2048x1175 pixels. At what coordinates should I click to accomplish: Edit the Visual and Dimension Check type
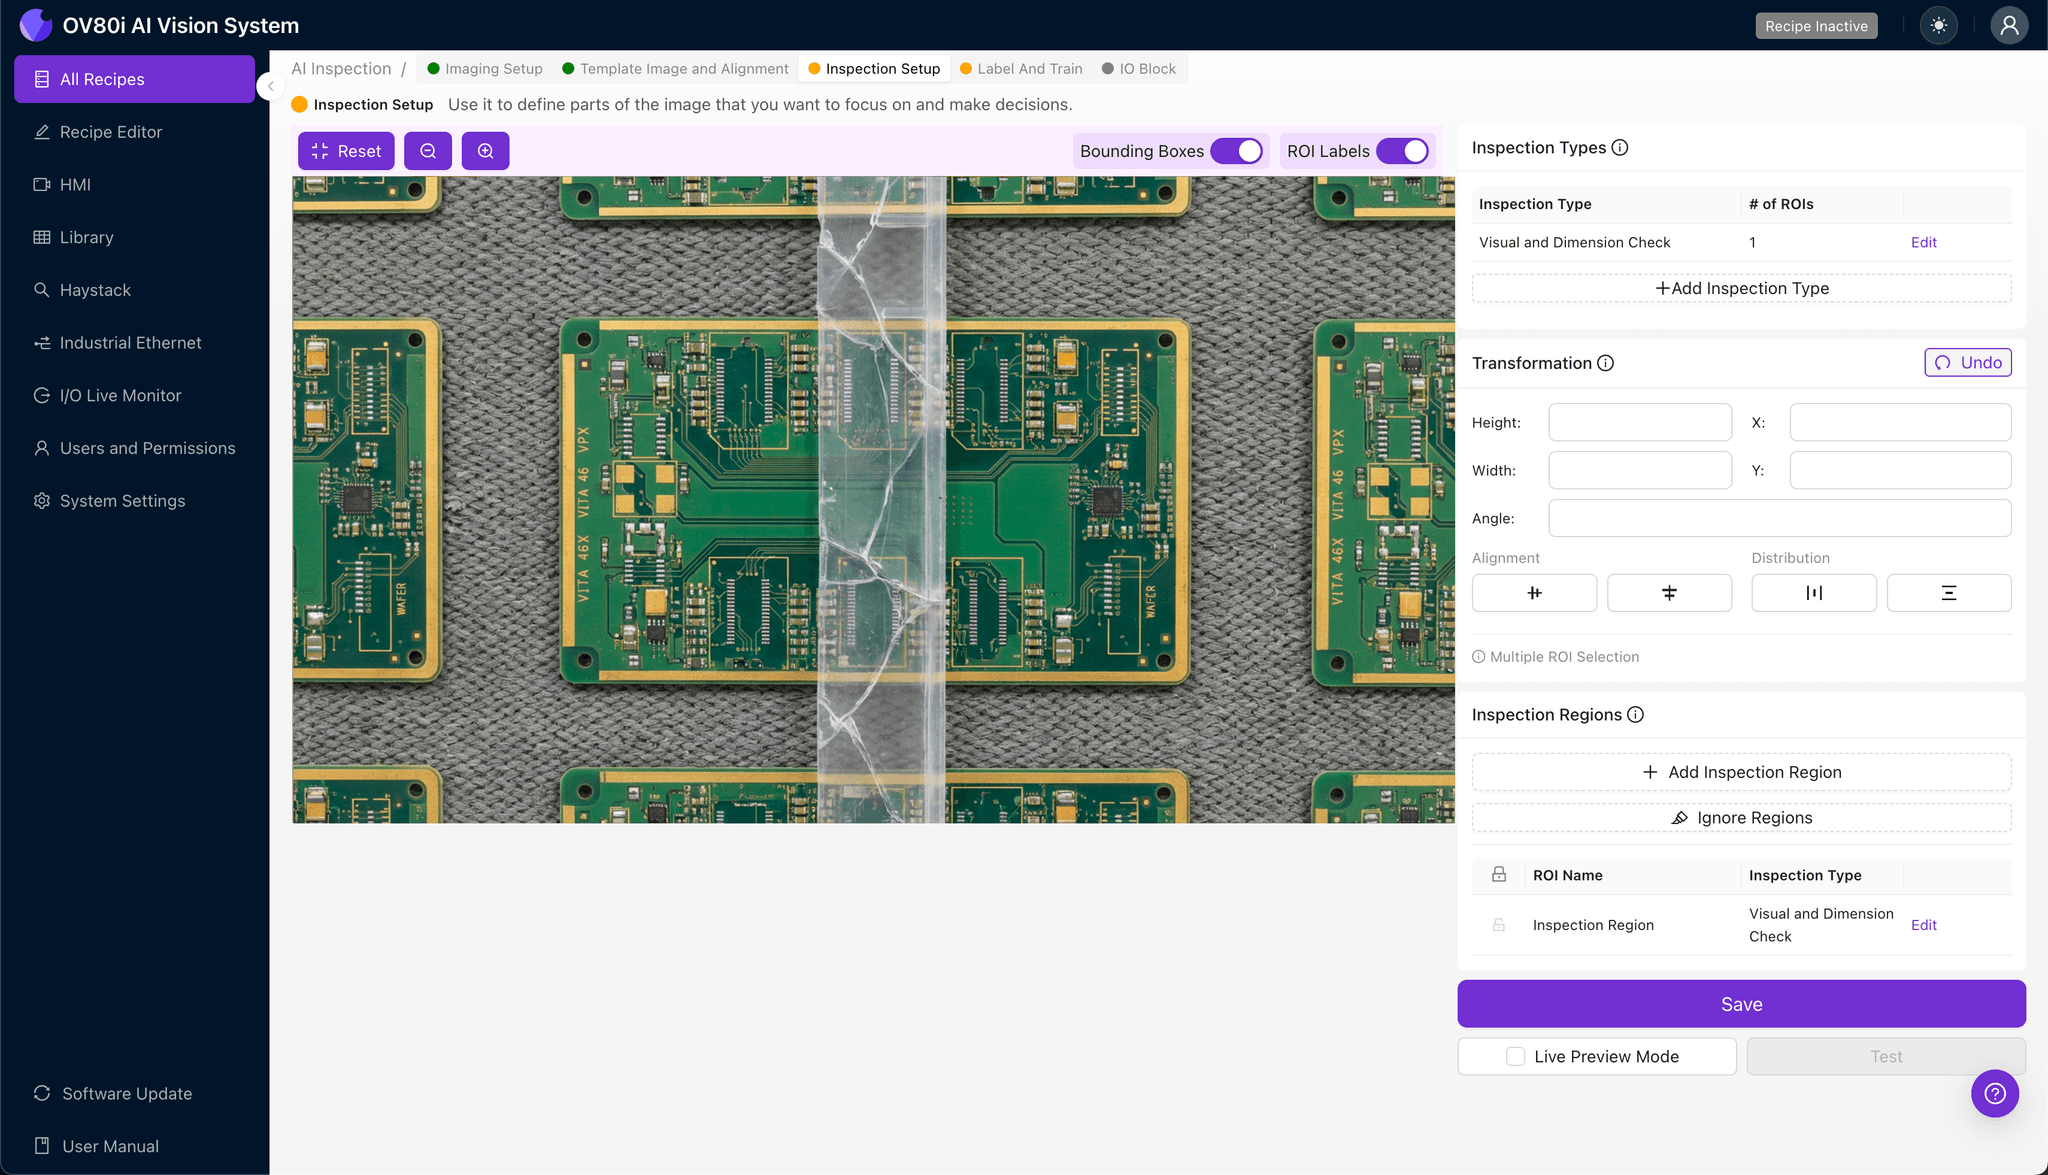point(1922,242)
